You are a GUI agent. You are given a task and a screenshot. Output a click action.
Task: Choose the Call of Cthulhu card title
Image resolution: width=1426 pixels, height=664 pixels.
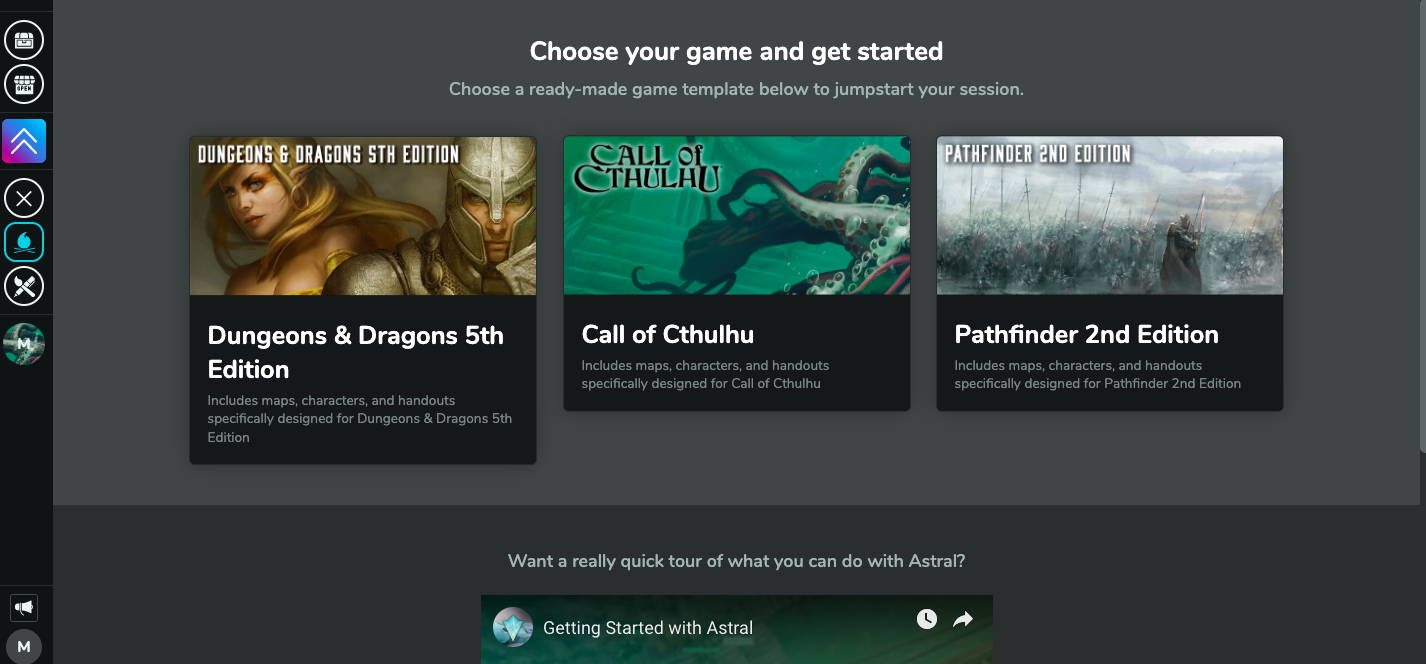pyautogui.click(x=668, y=335)
